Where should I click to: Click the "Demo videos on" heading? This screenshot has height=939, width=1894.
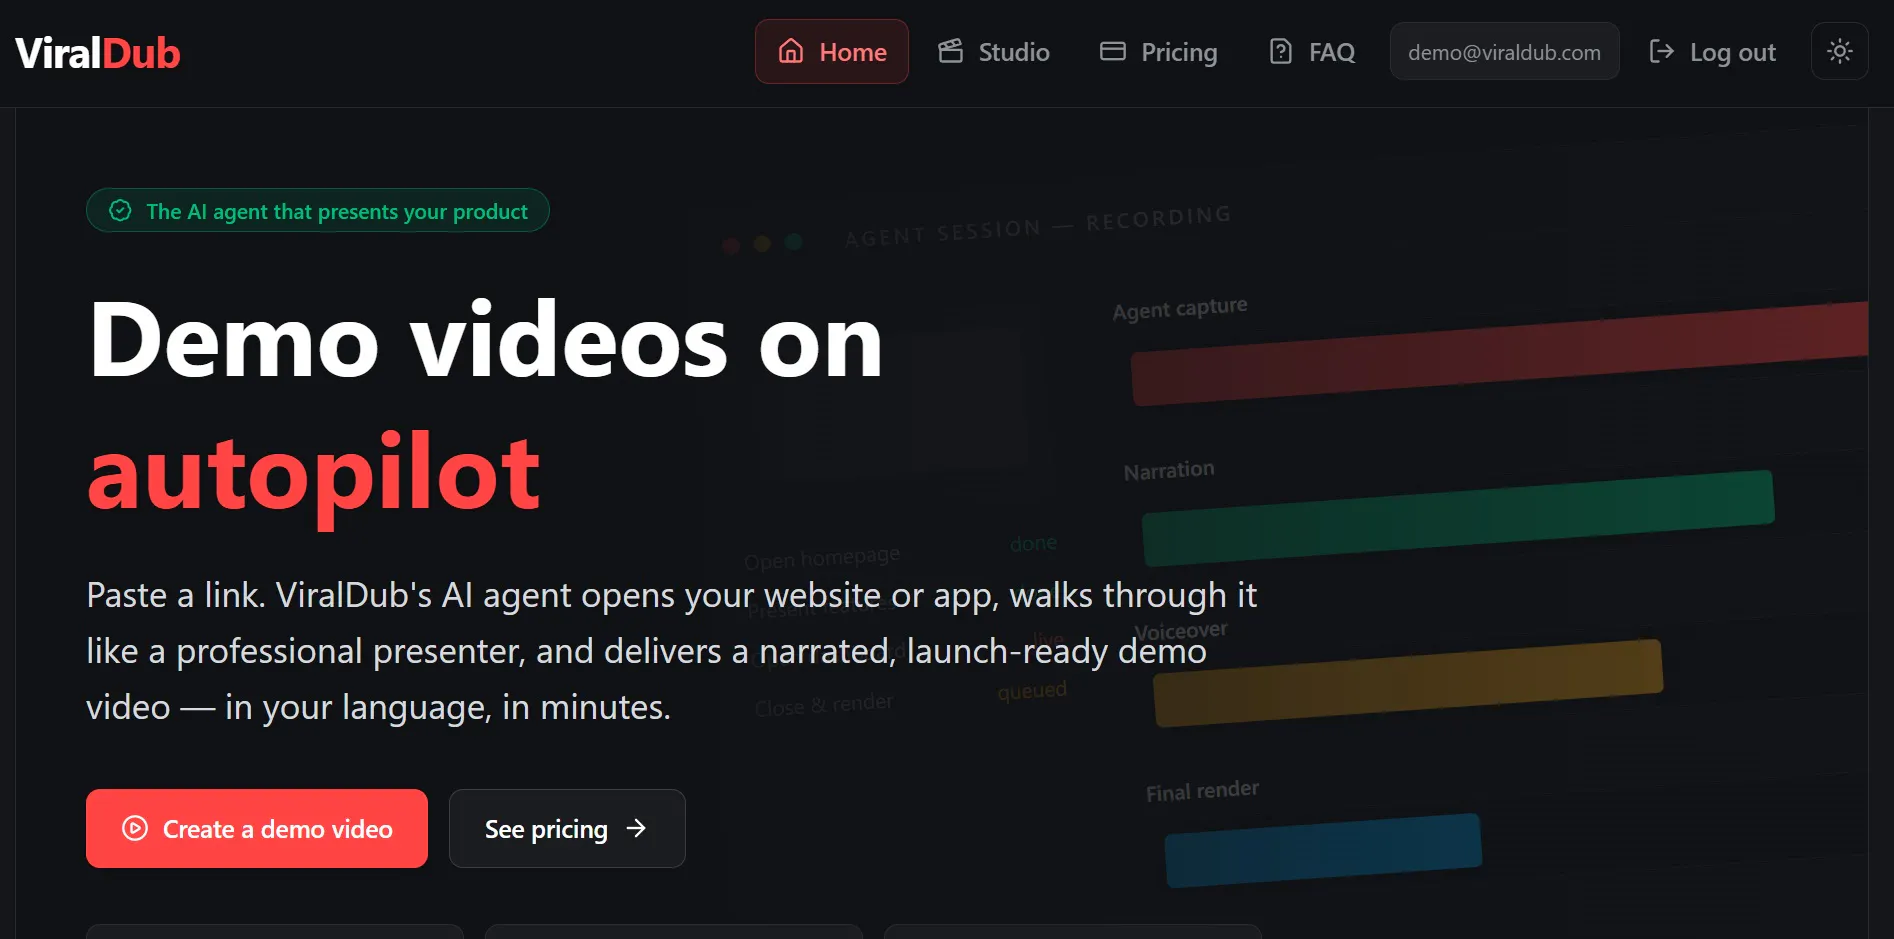click(486, 341)
